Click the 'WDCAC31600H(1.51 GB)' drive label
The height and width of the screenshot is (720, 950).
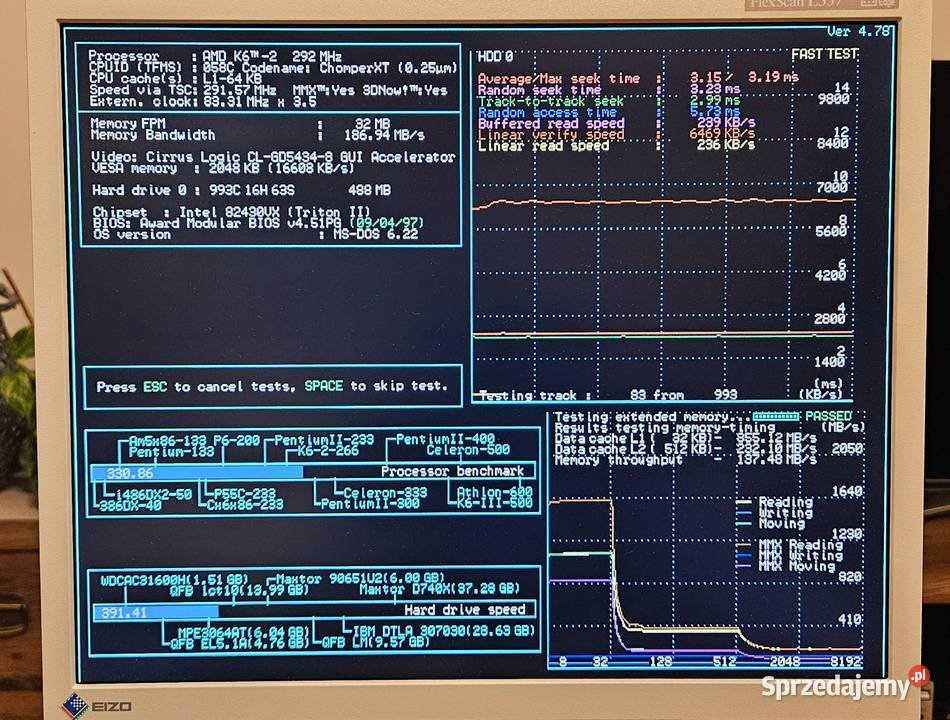[174, 579]
